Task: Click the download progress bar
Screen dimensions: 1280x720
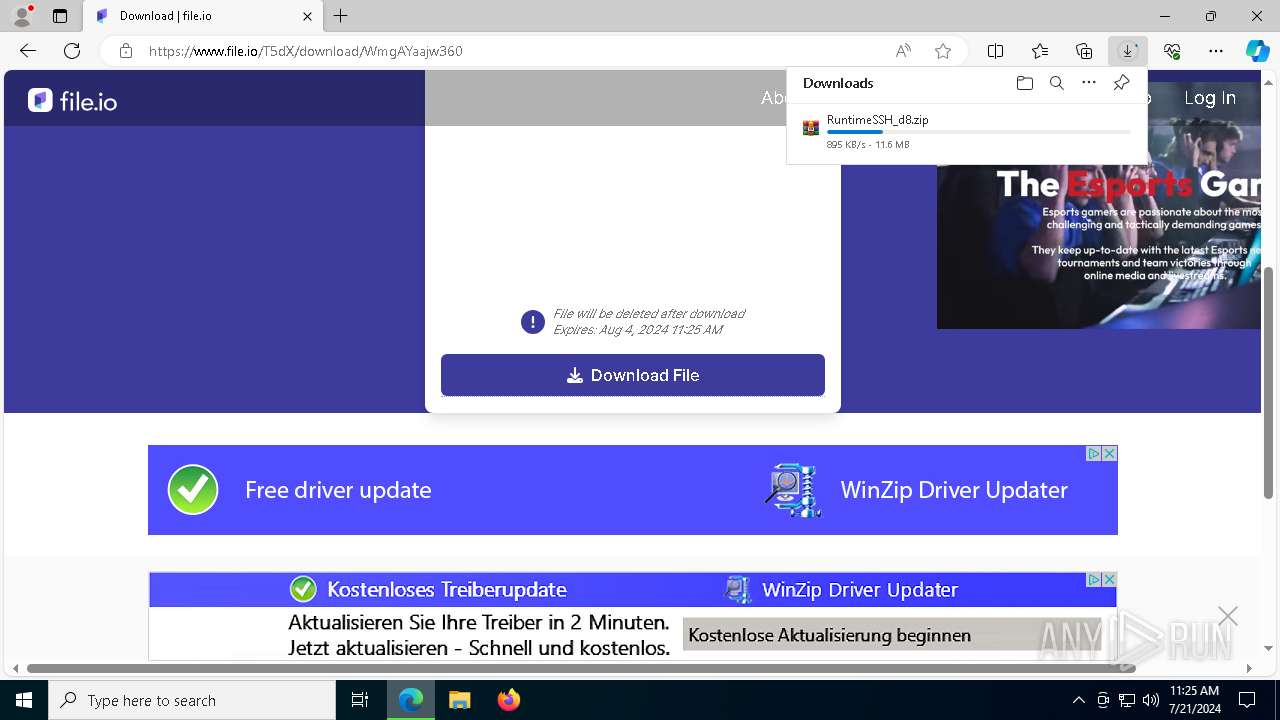Action: point(979,132)
